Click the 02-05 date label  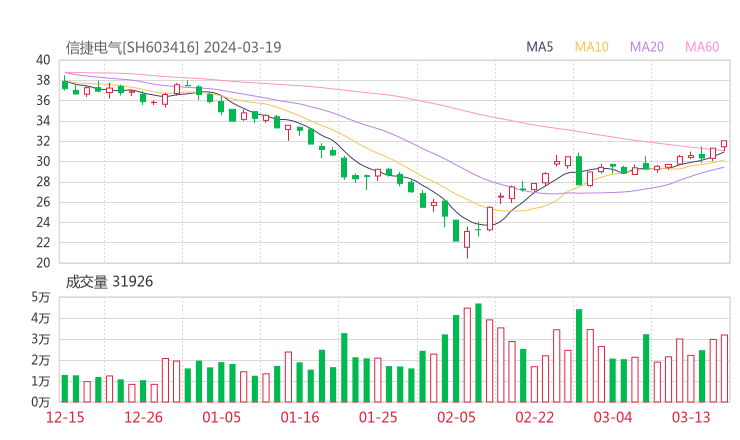coord(456,417)
